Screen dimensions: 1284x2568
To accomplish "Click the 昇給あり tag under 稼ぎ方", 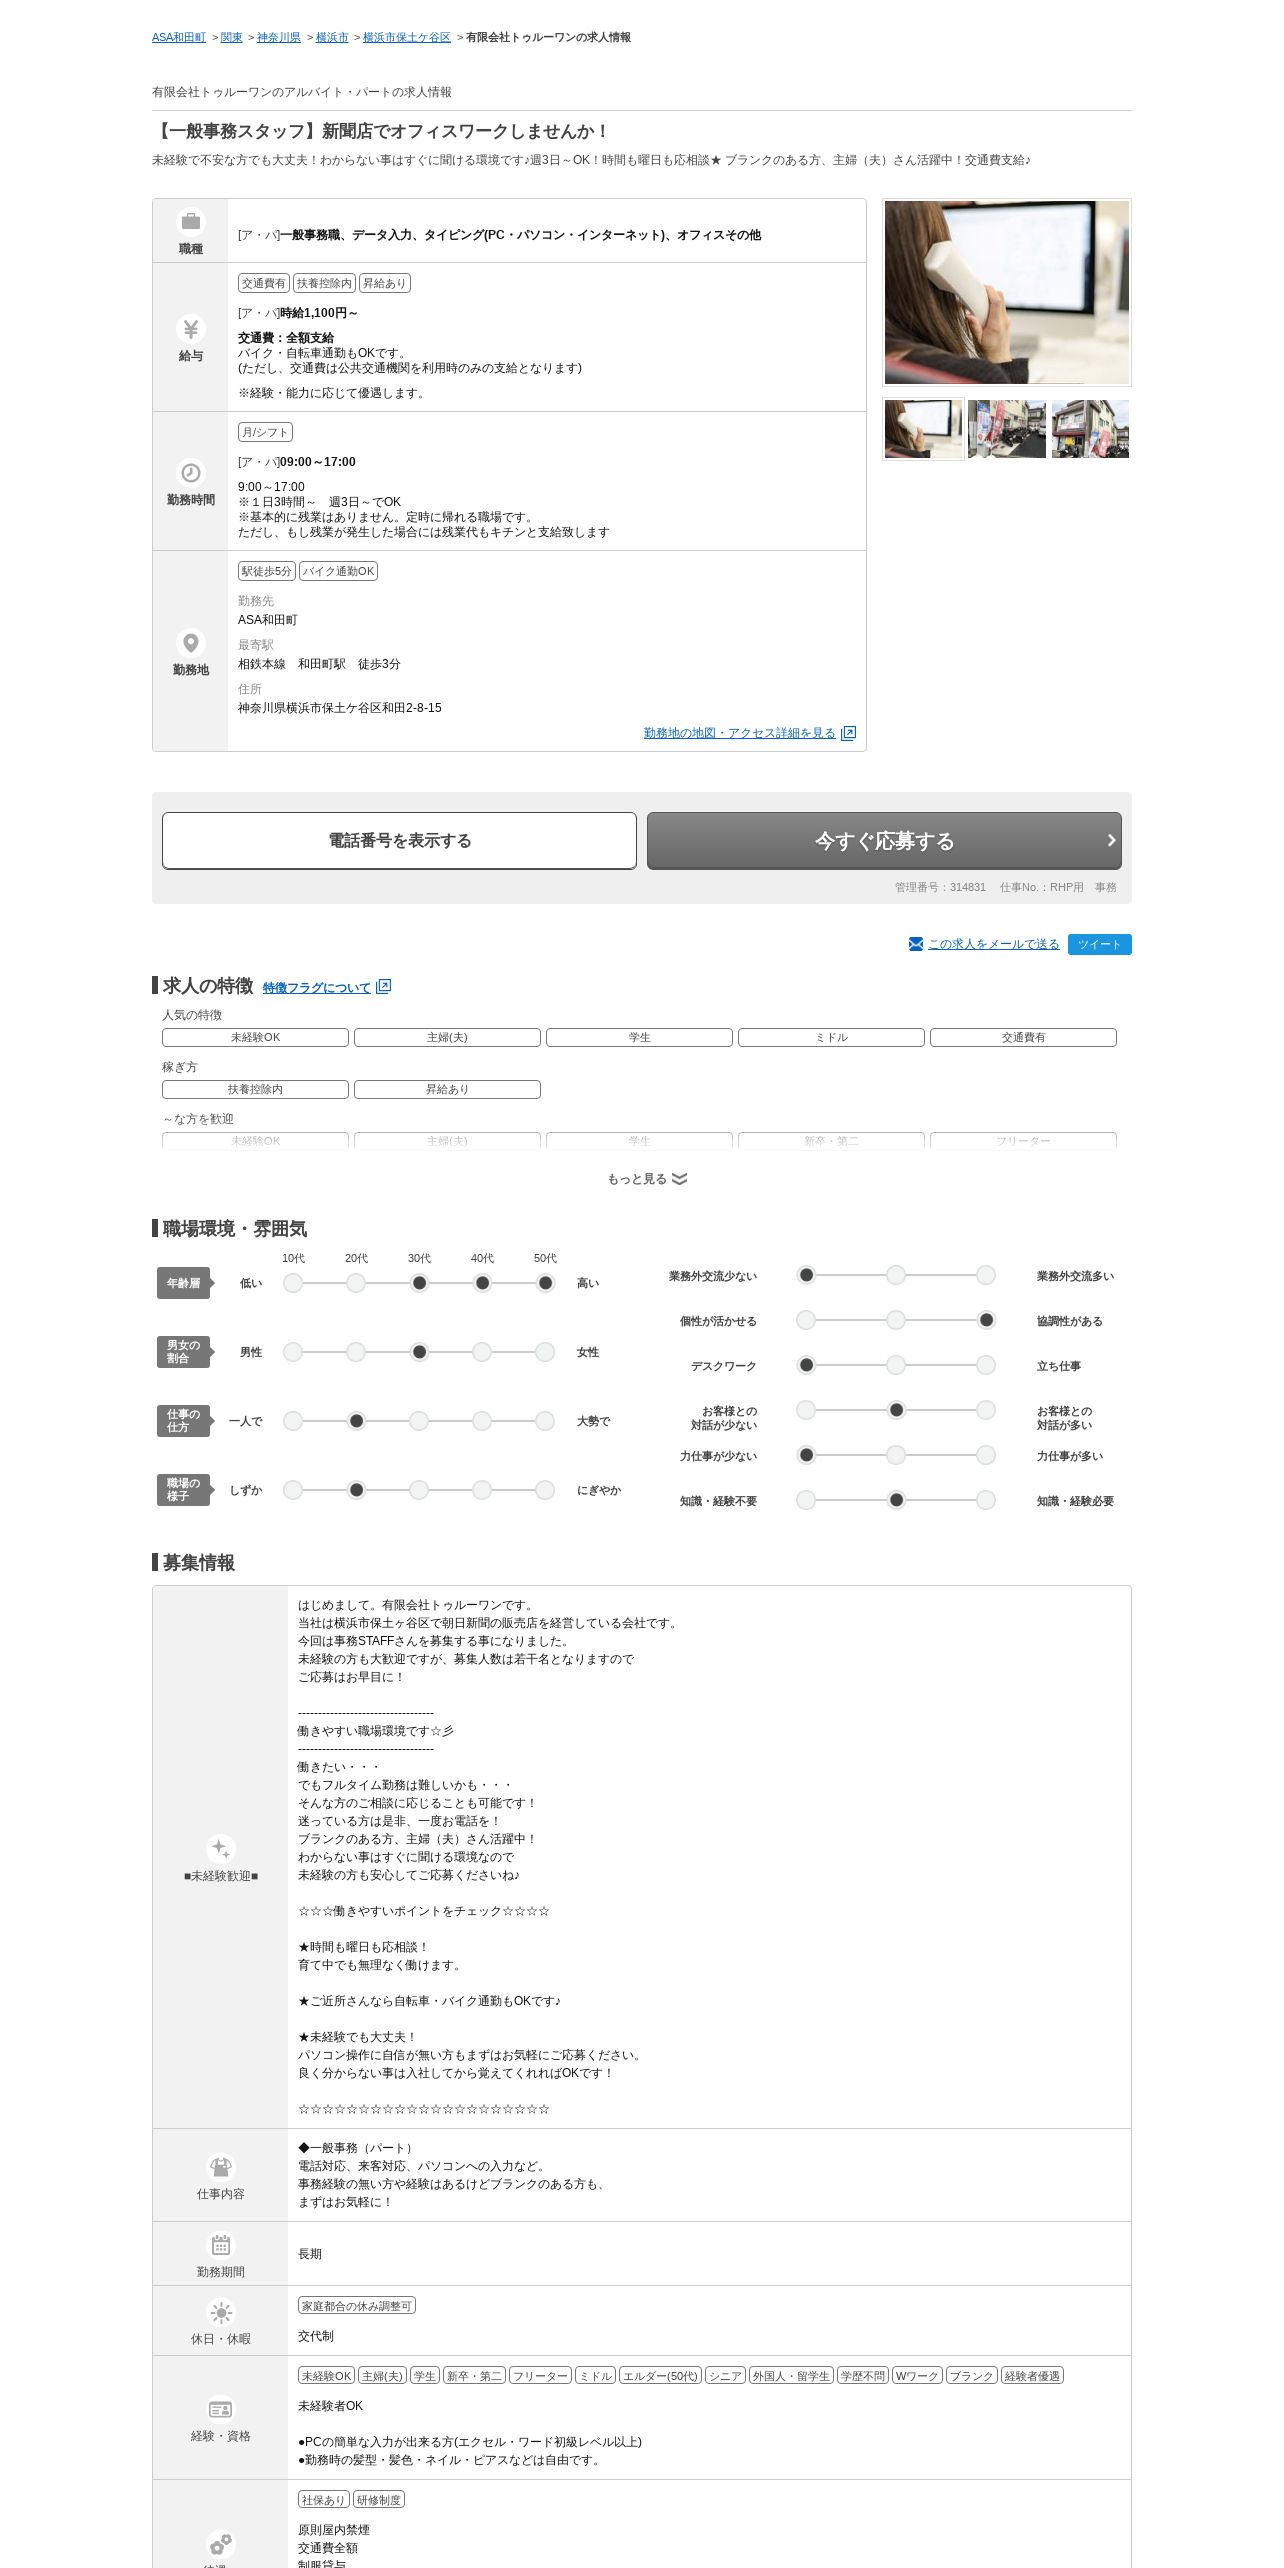I will 447,1090.
